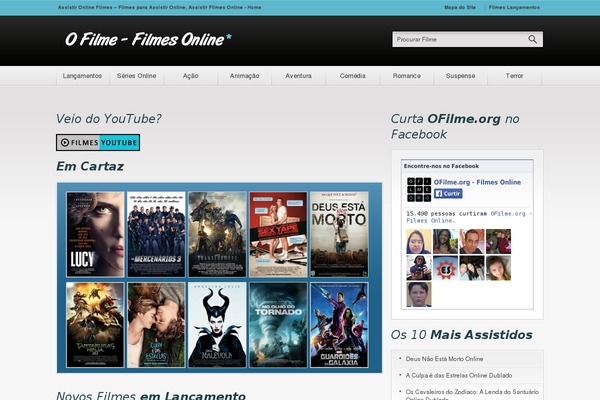Click the Em Cartaz heading
Screen dimensions: 600x400
click(x=90, y=166)
